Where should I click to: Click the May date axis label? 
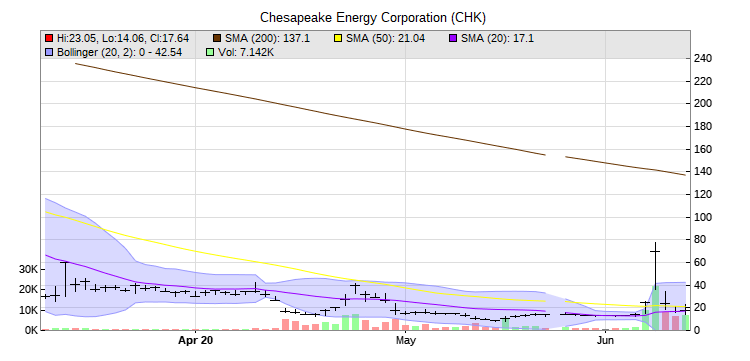tap(405, 341)
